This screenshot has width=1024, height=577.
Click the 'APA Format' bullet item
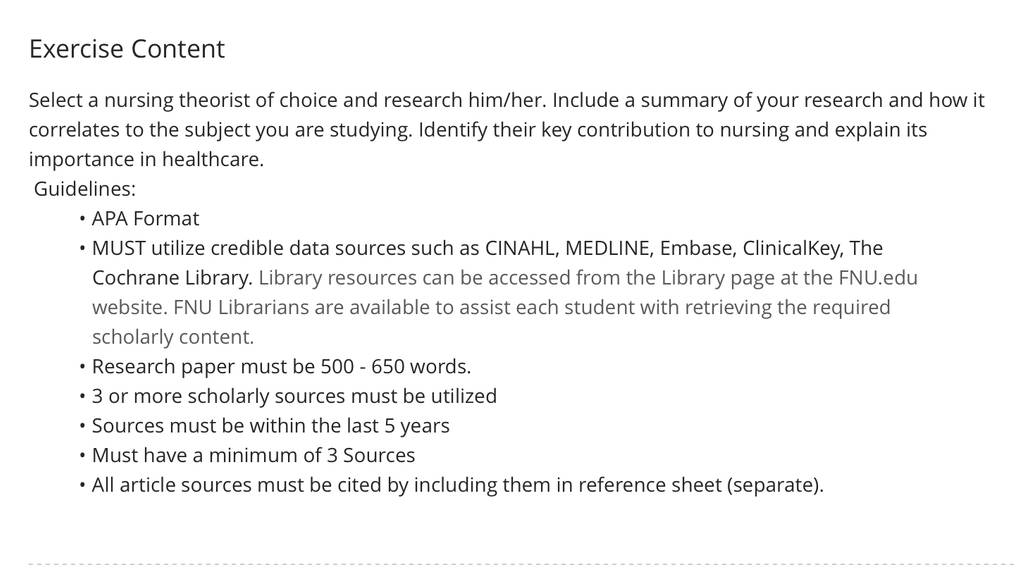(x=145, y=219)
